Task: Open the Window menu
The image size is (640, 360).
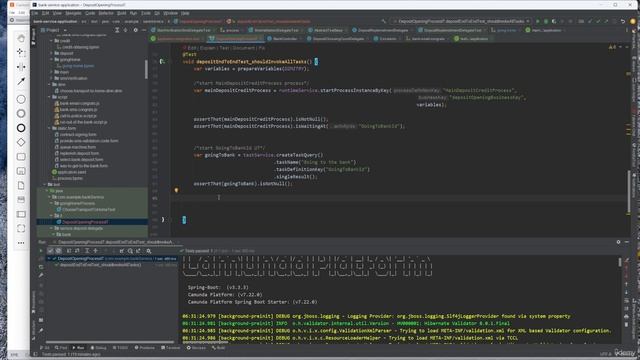Action: click(171, 13)
